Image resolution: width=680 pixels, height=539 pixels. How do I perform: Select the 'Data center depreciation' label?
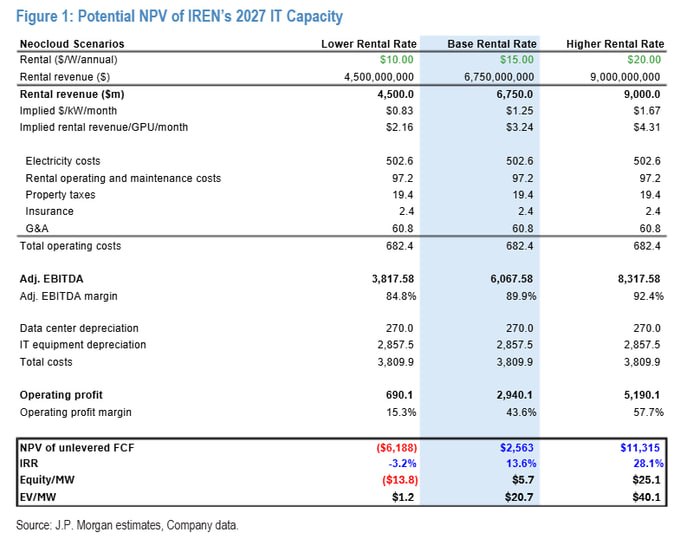tap(79, 328)
